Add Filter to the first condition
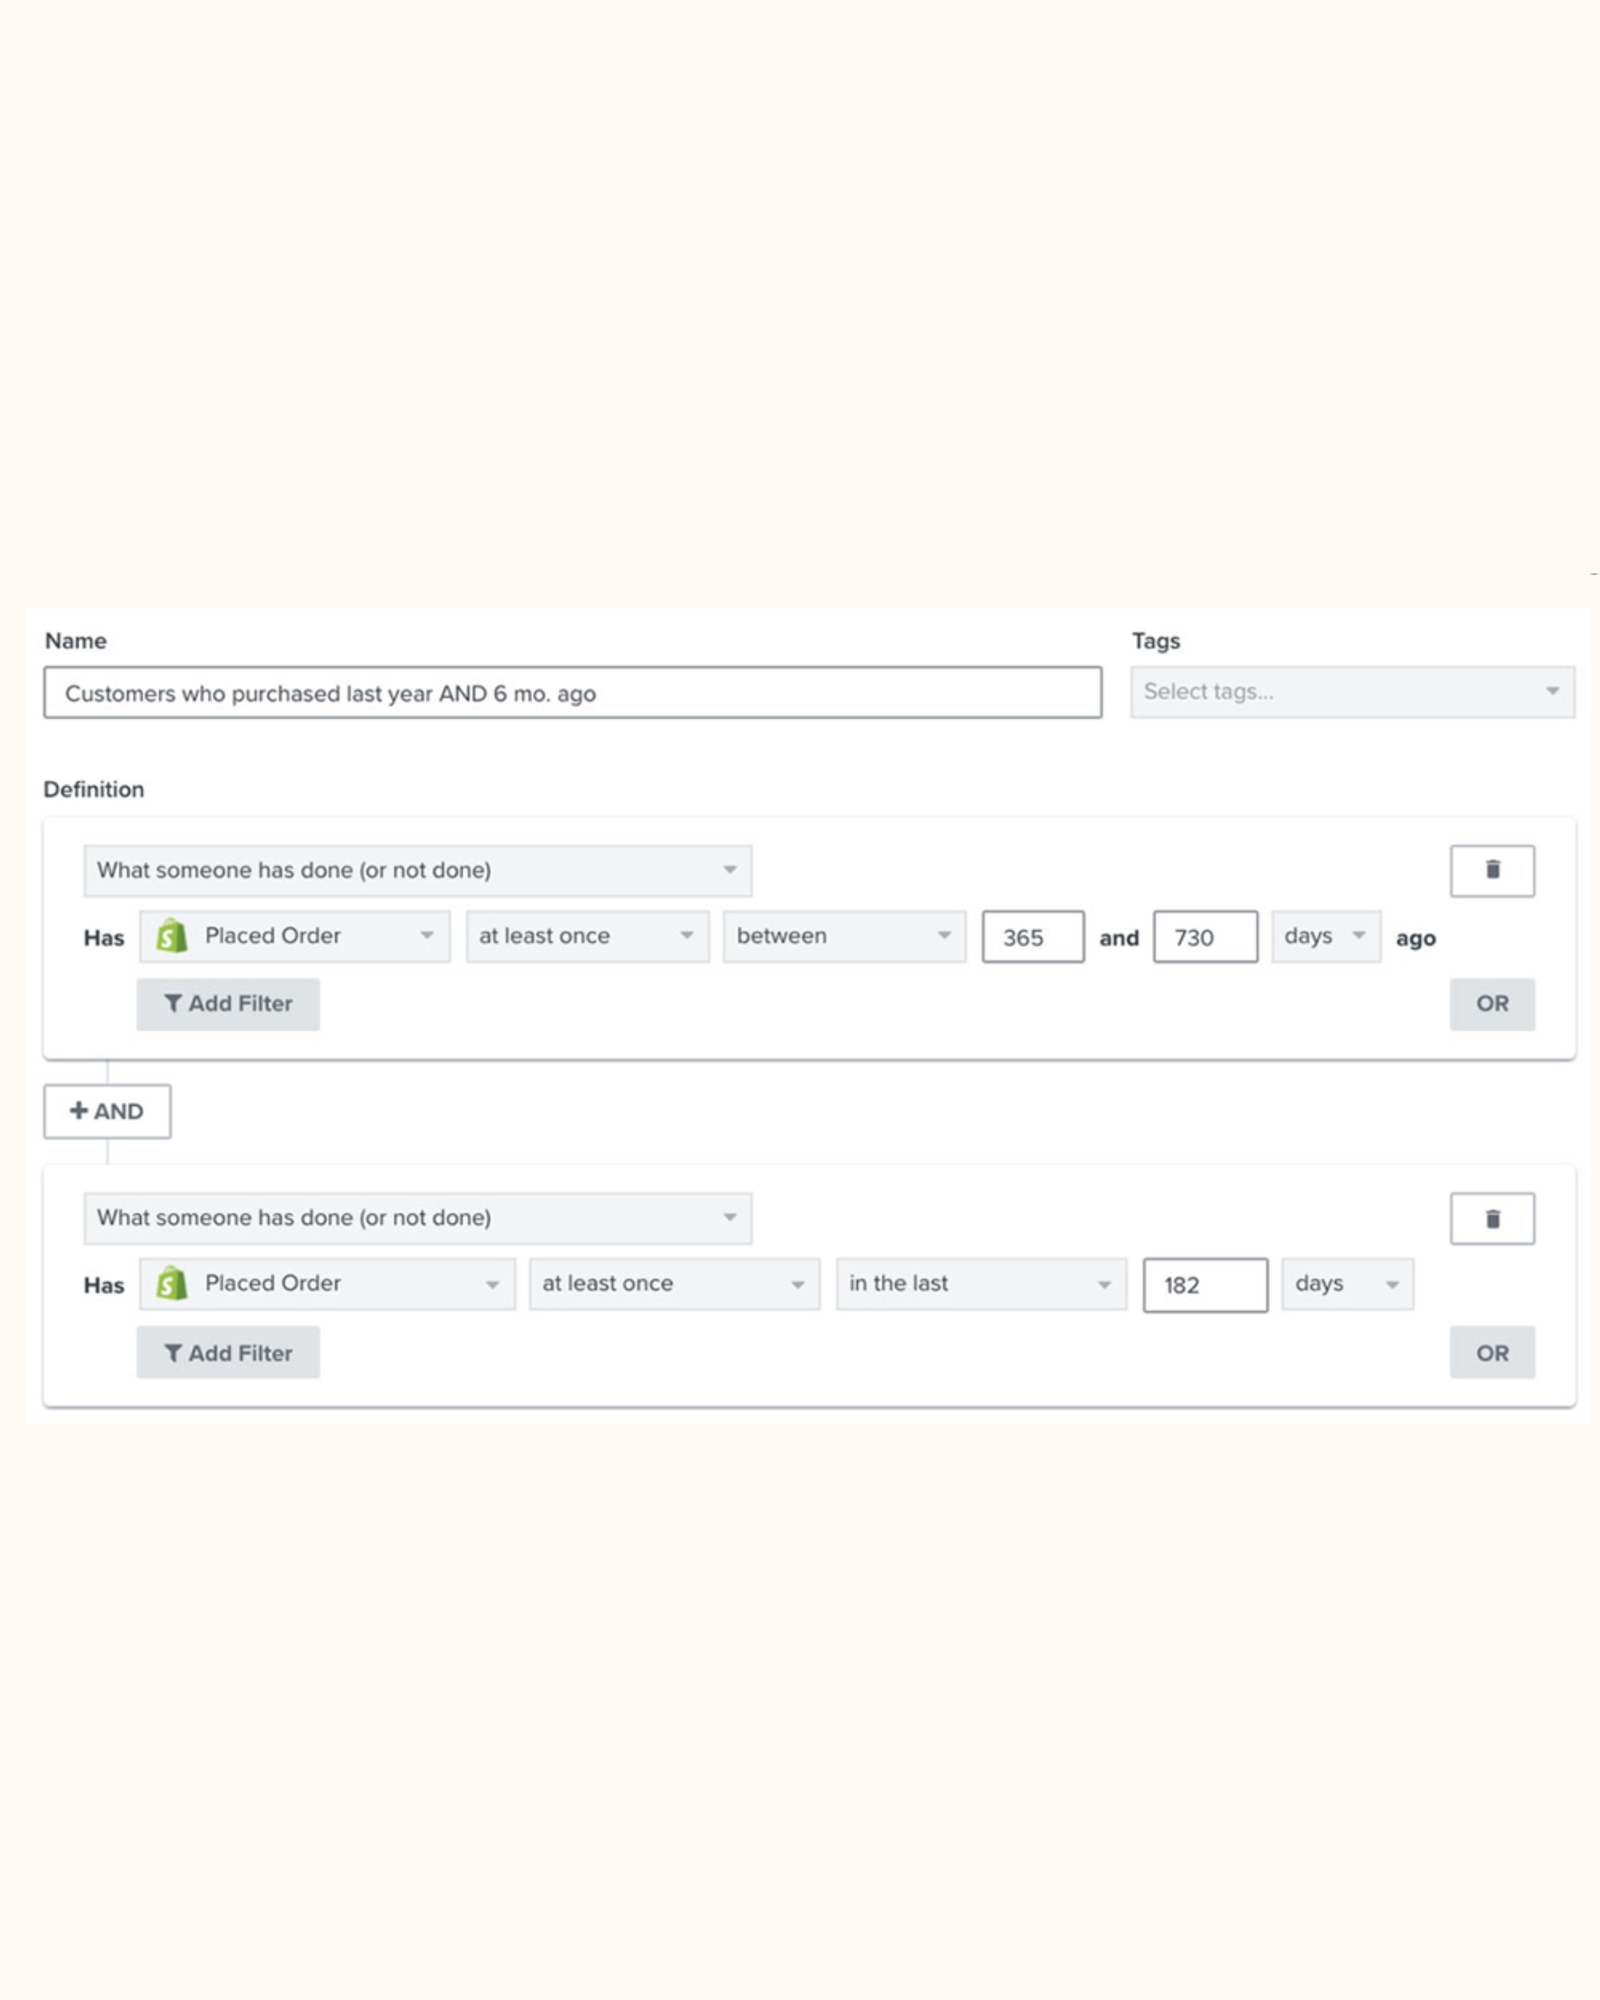 click(x=228, y=1003)
